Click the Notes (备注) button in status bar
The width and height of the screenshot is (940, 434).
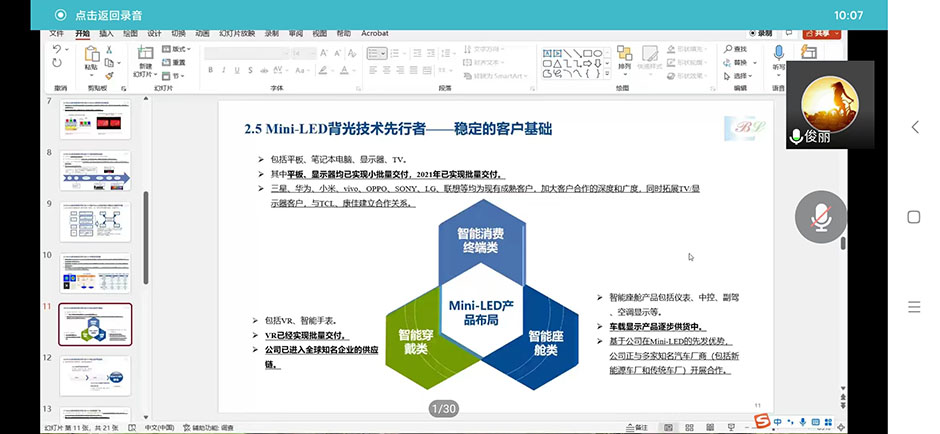click(x=636, y=427)
